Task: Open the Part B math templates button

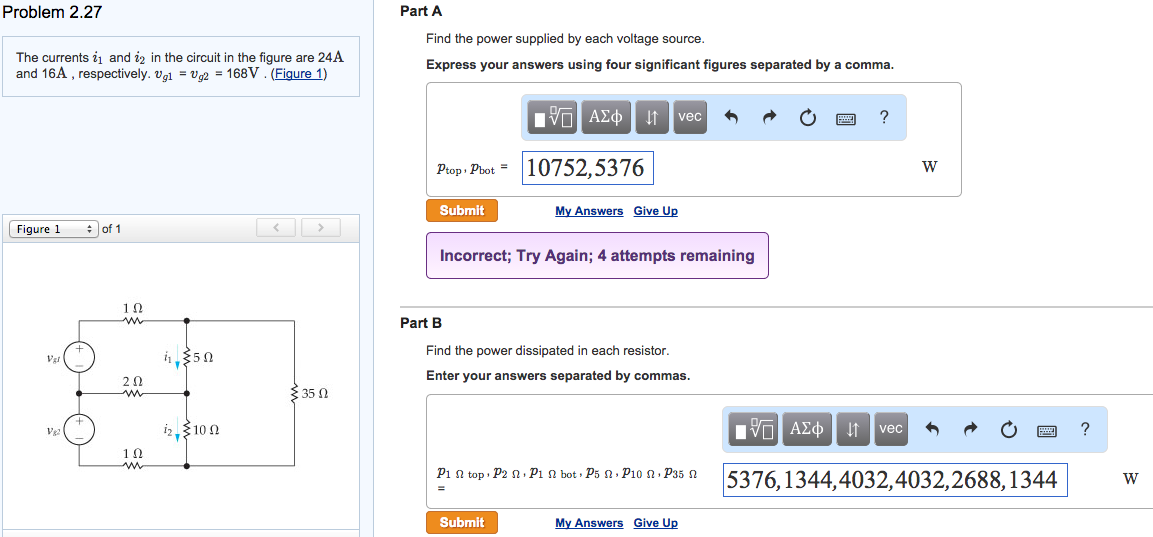Action: 754,429
